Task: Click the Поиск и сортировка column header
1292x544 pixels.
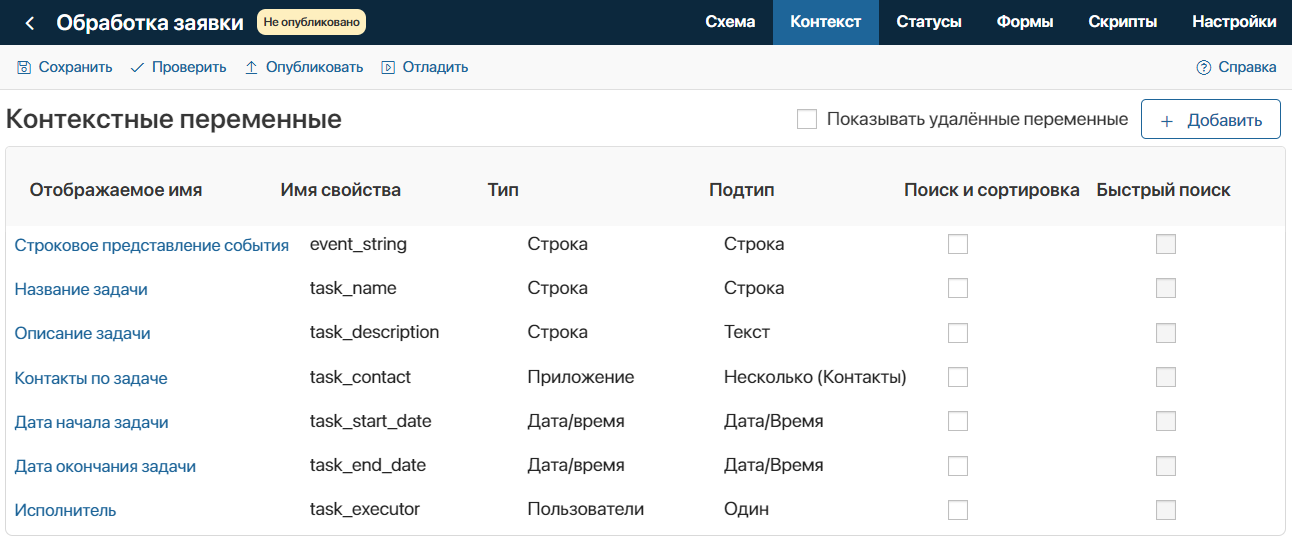Action: click(992, 190)
